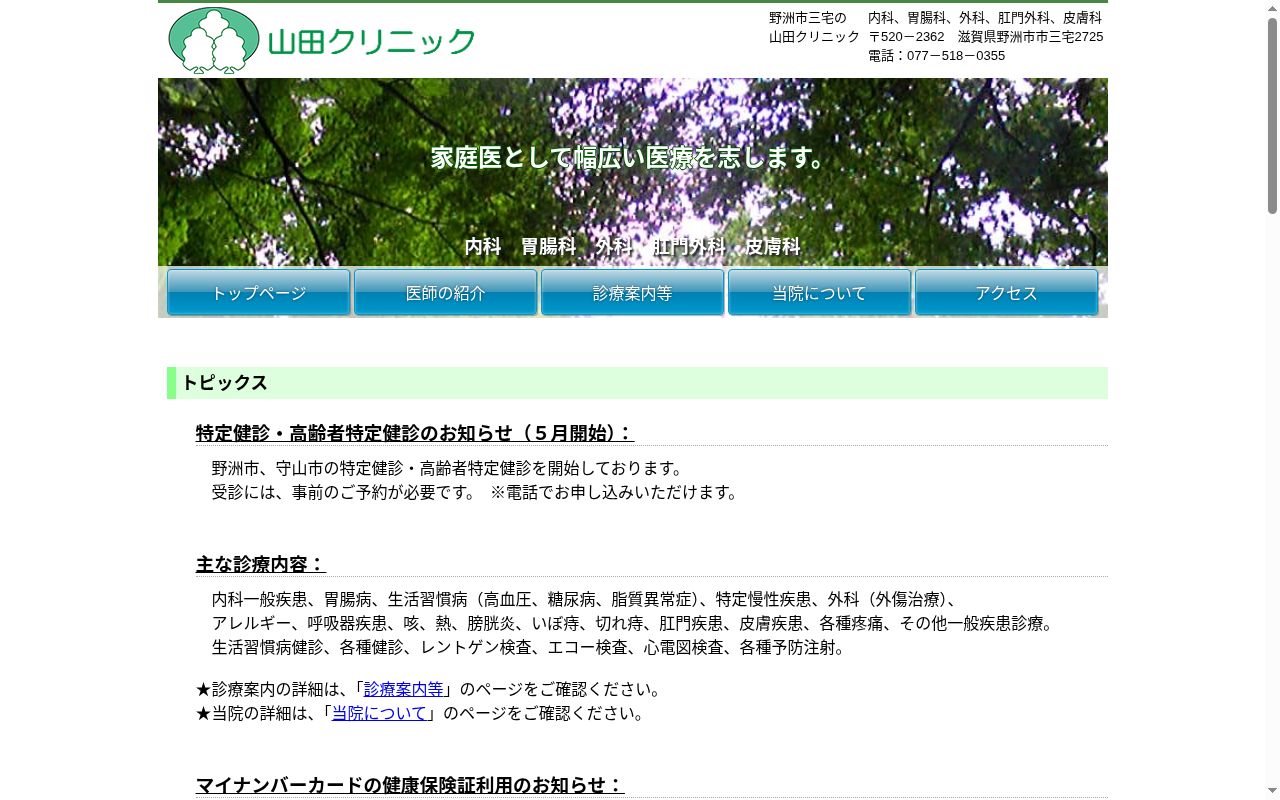The image size is (1280, 800).
Task: Open the アクセス navigation button
Action: coord(1007,293)
